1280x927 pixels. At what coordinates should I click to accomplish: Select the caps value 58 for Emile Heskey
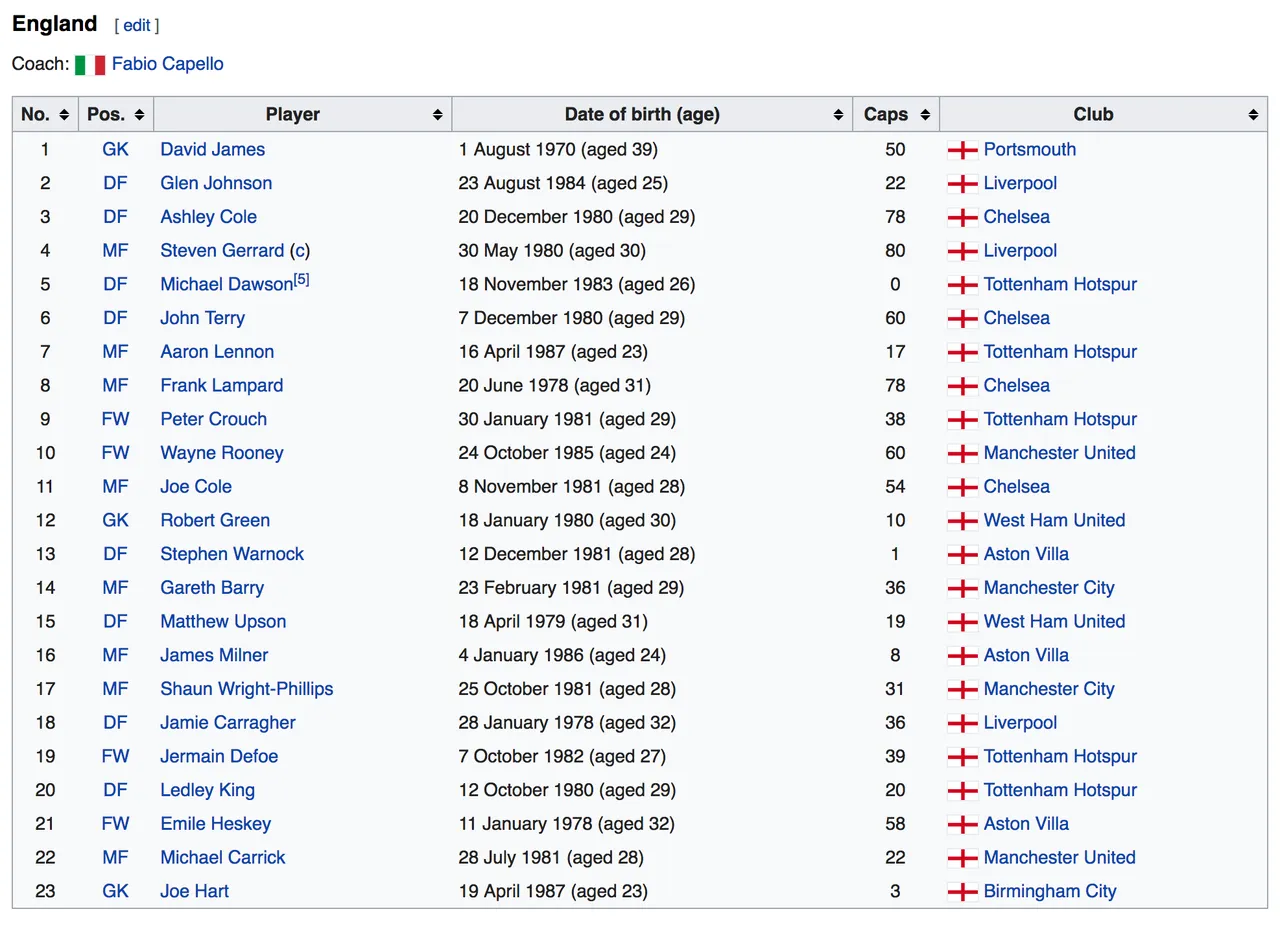(x=895, y=824)
